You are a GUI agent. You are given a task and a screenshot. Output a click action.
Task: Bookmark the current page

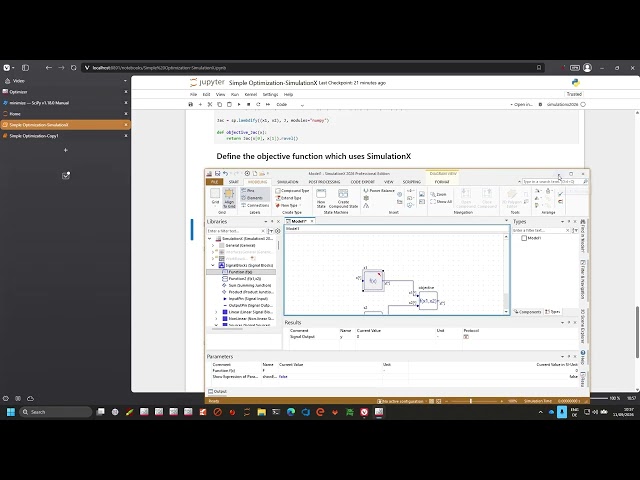539,68
